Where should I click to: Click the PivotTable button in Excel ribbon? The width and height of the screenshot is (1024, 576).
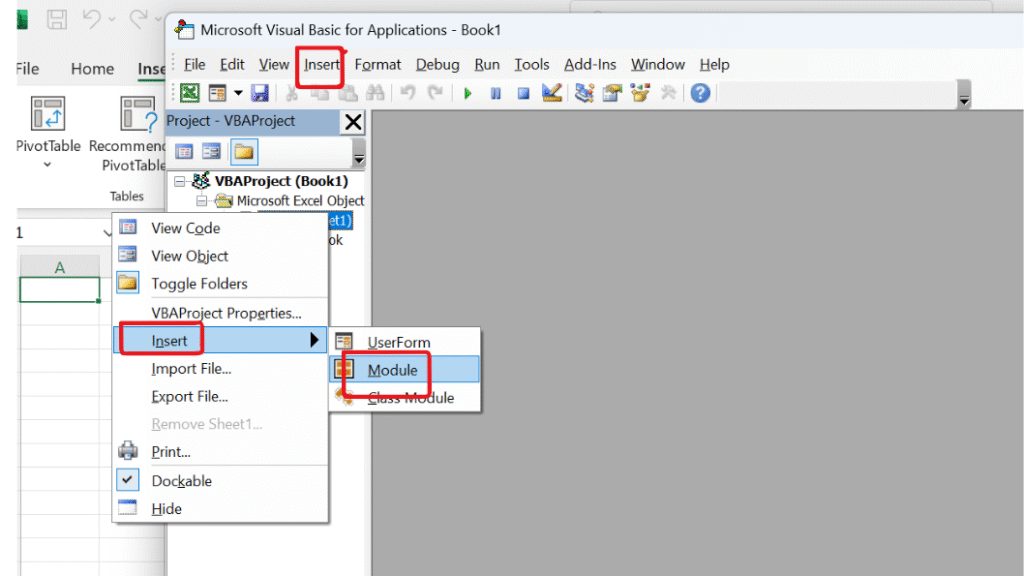pyautogui.click(x=48, y=125)
